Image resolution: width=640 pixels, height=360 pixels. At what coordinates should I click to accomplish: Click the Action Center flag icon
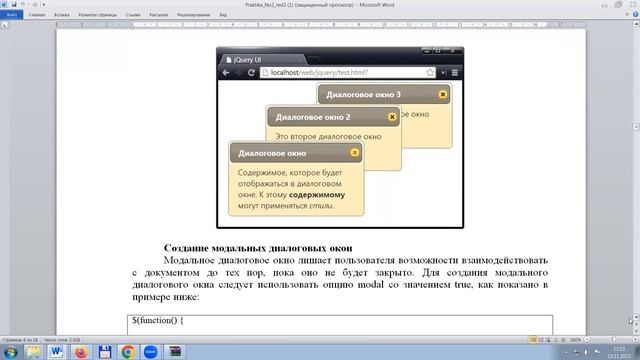597,352
